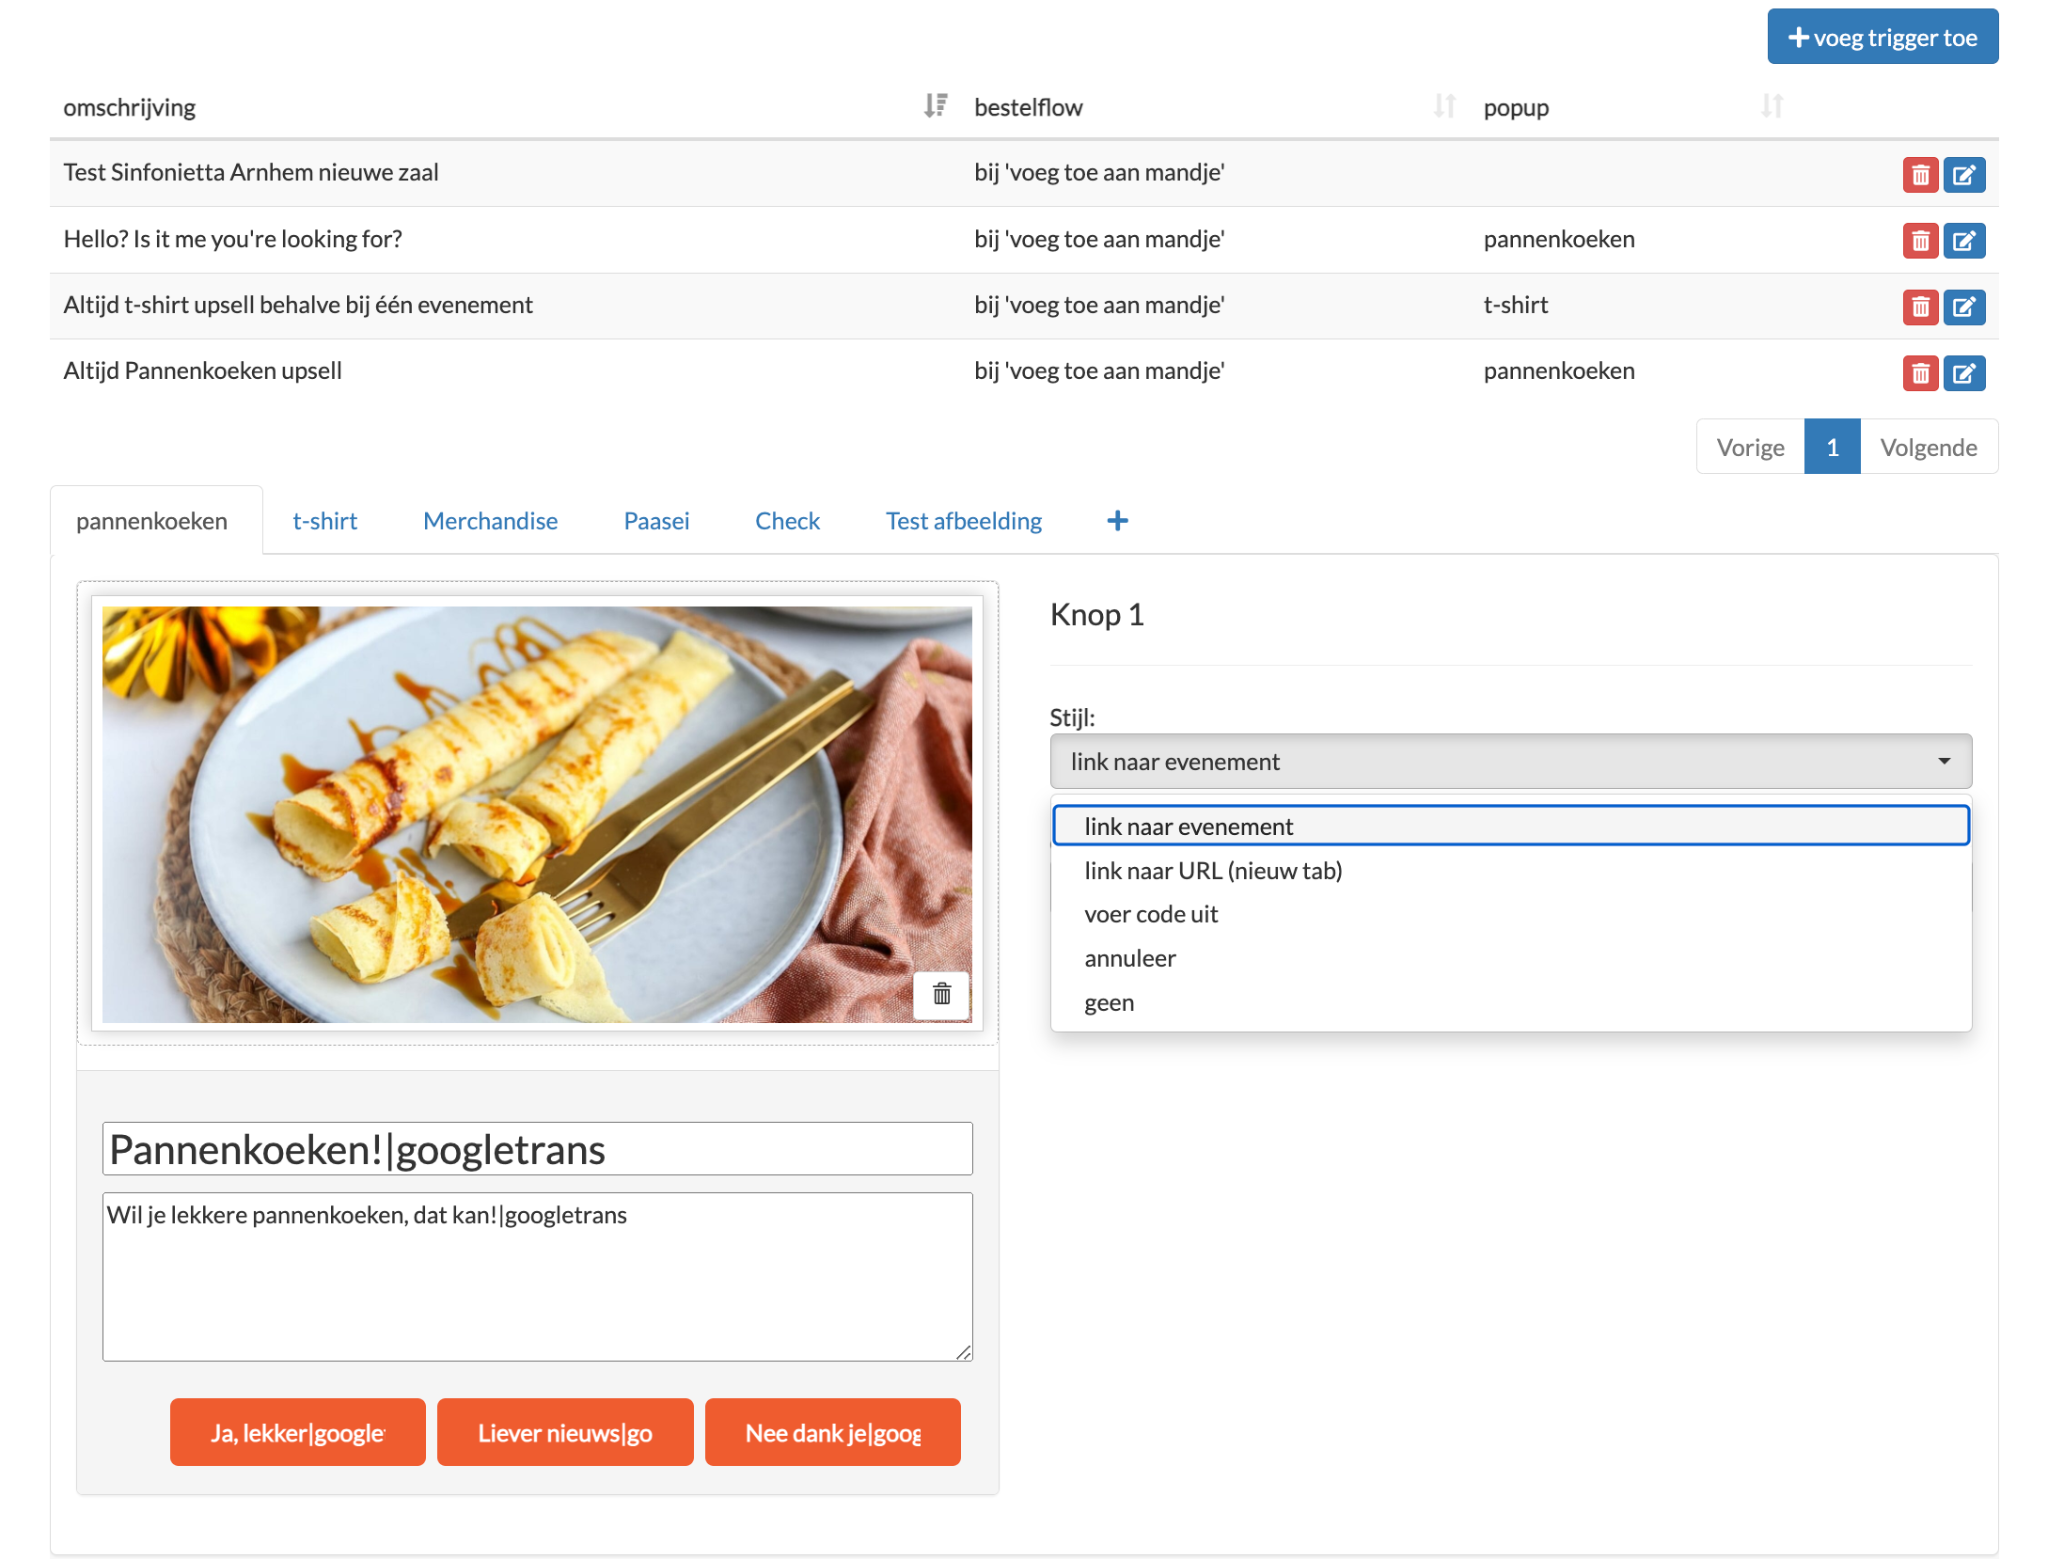Add a new popup tab with plus icon
Image resolution: width=2048 pixels, height=1559 pixels.
(x=1117, y=521)
